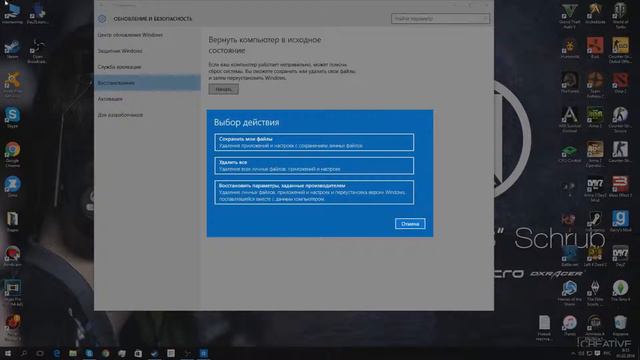Image resolution: width=640 pixels, height=360 pixels.
Task: Open the iTunes desktop shortcut
Action: [569, 325]
